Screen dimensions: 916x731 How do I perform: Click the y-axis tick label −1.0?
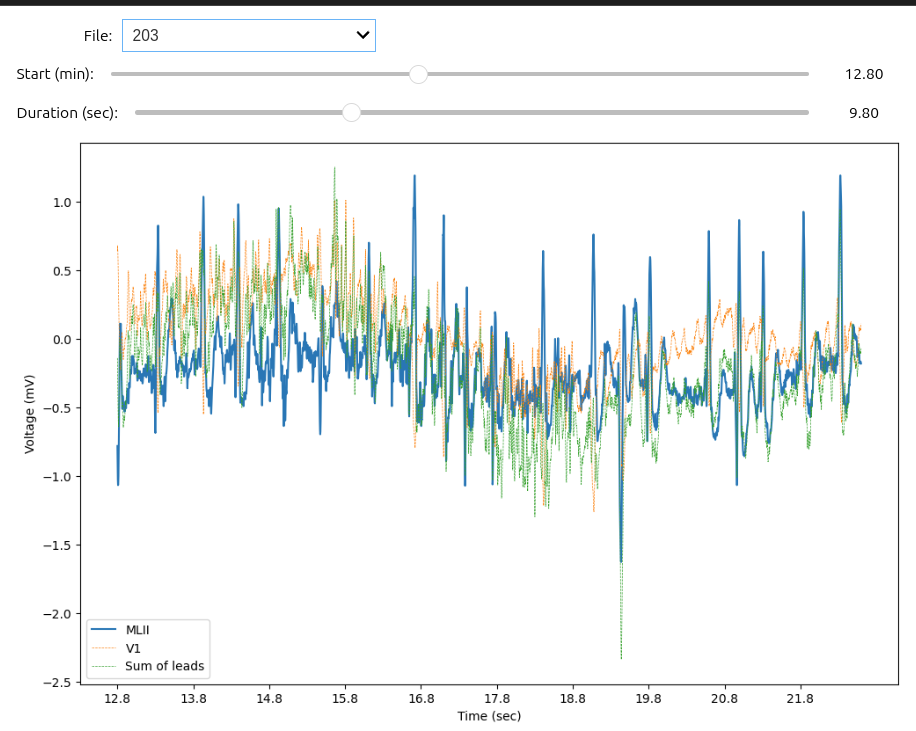coord(57,477)
